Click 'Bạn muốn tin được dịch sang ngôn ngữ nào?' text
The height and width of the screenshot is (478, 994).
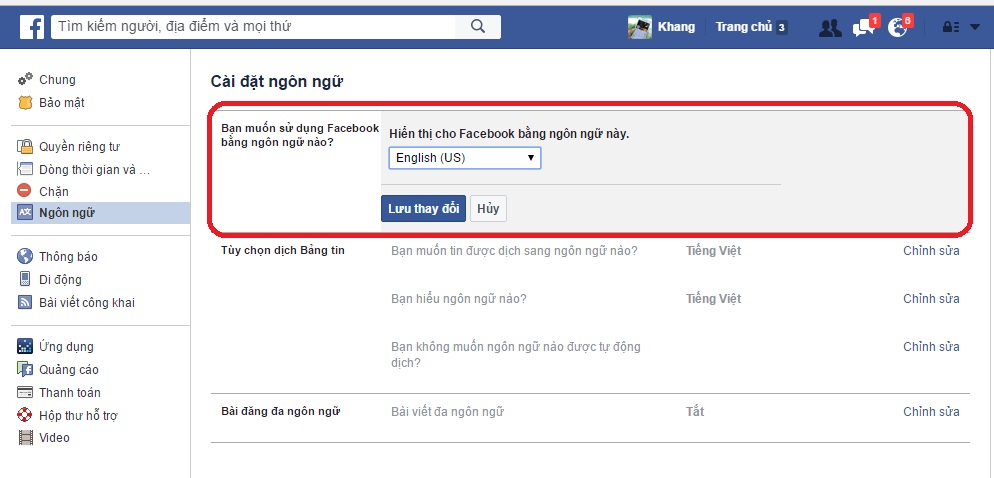[x=514, y=250]
